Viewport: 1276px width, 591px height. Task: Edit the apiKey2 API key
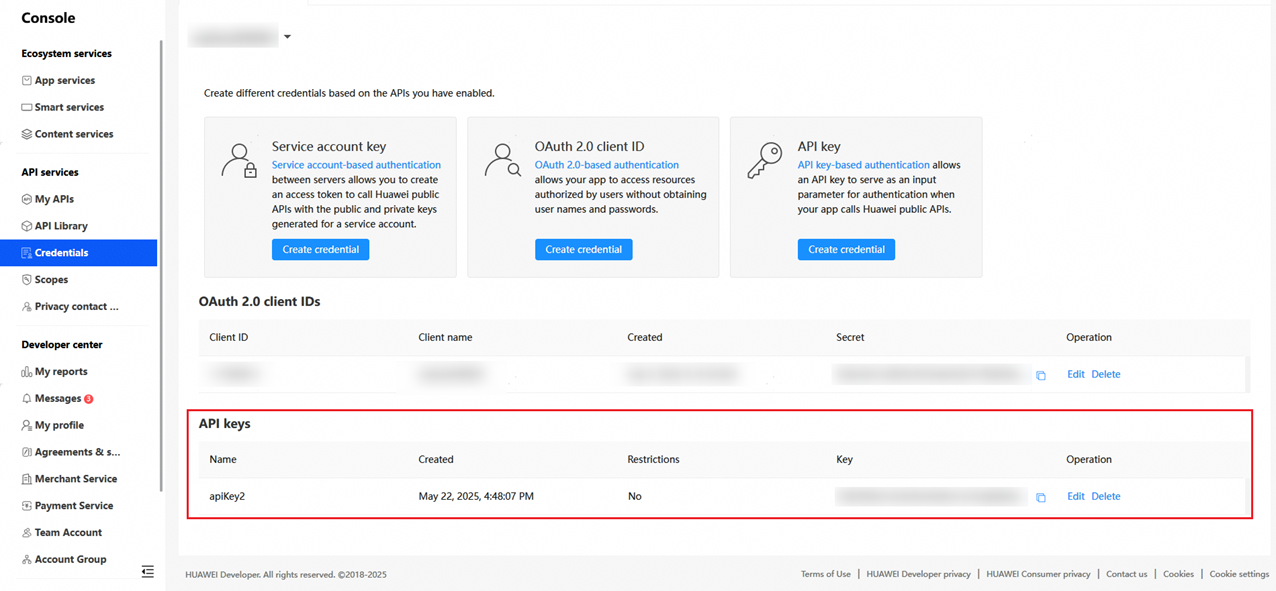pyautogui.click(x=1076, y=496)
